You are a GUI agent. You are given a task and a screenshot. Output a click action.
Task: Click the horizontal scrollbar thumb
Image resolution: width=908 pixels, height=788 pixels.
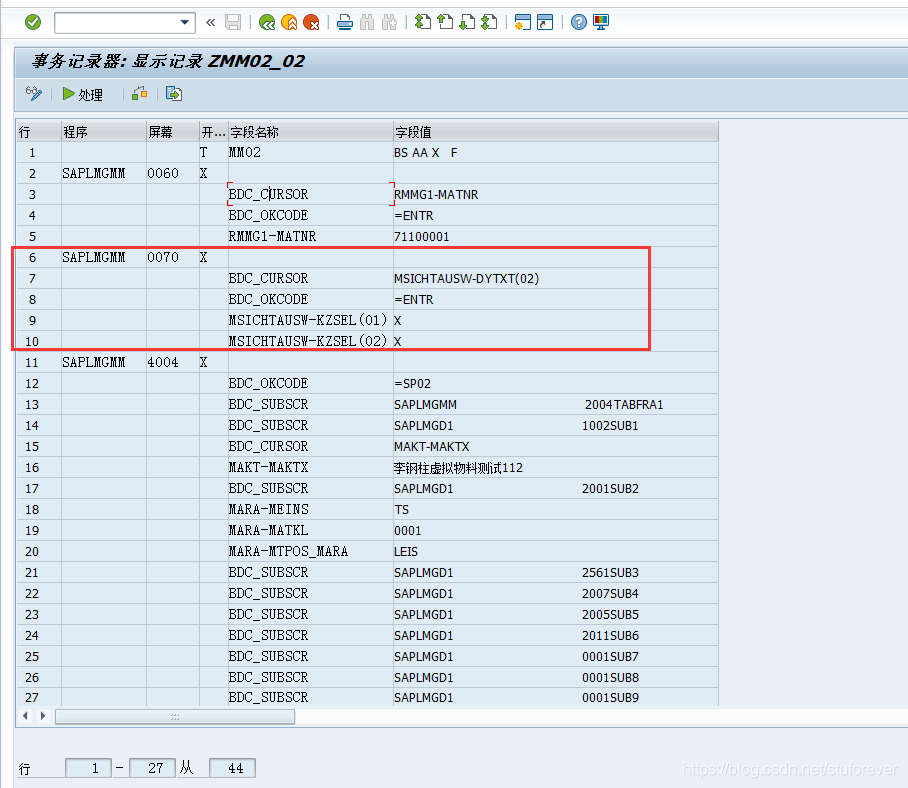pyautogui.click(x=175, y=717)
